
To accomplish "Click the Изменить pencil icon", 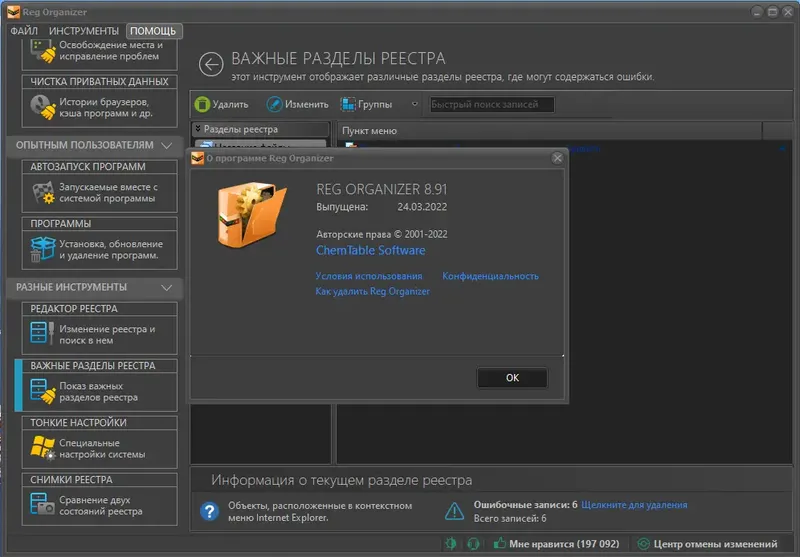I will tap(274, 104).
